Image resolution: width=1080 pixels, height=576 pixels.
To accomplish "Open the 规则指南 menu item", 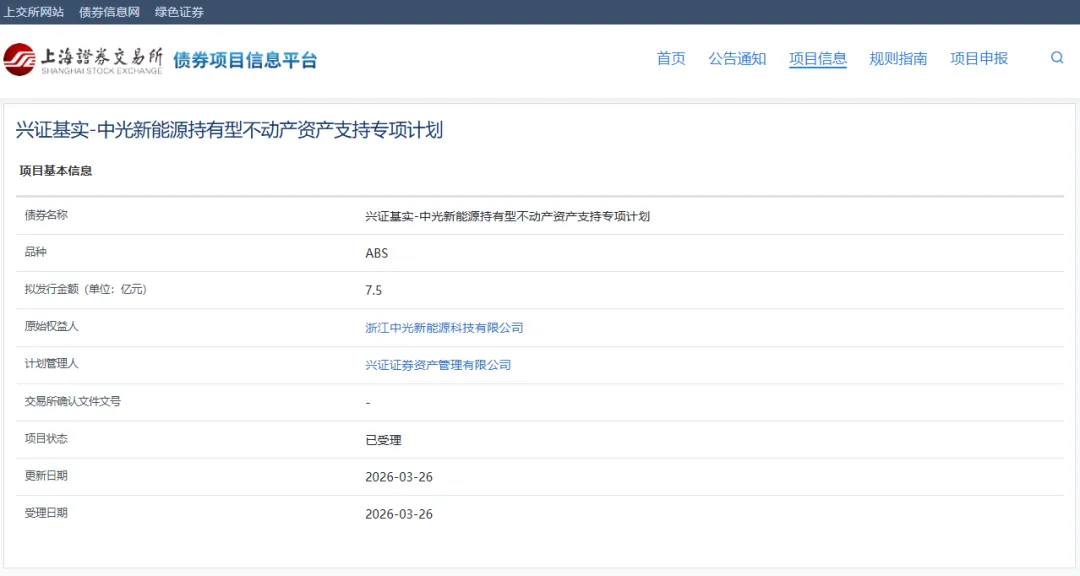I will point(898,59).
